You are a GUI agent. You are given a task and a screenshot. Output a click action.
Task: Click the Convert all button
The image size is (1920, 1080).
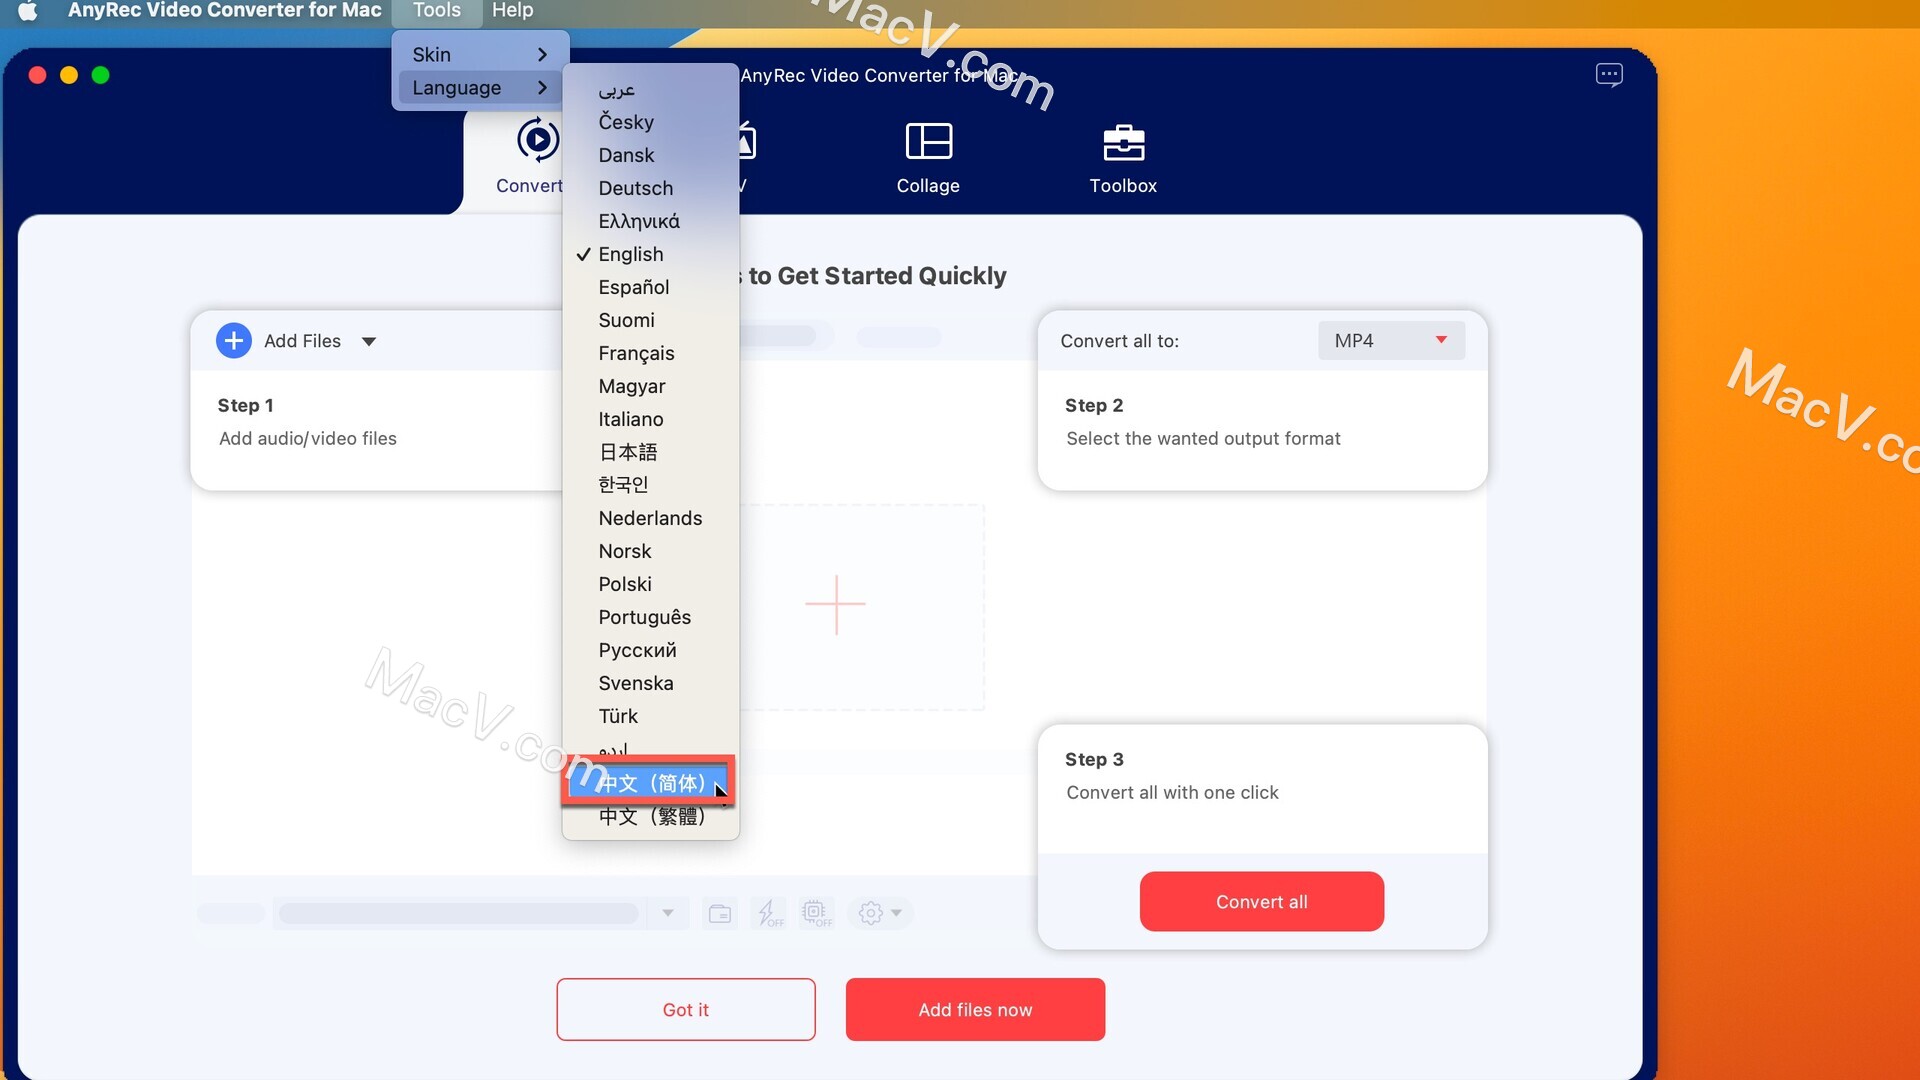click(1261, 901)
